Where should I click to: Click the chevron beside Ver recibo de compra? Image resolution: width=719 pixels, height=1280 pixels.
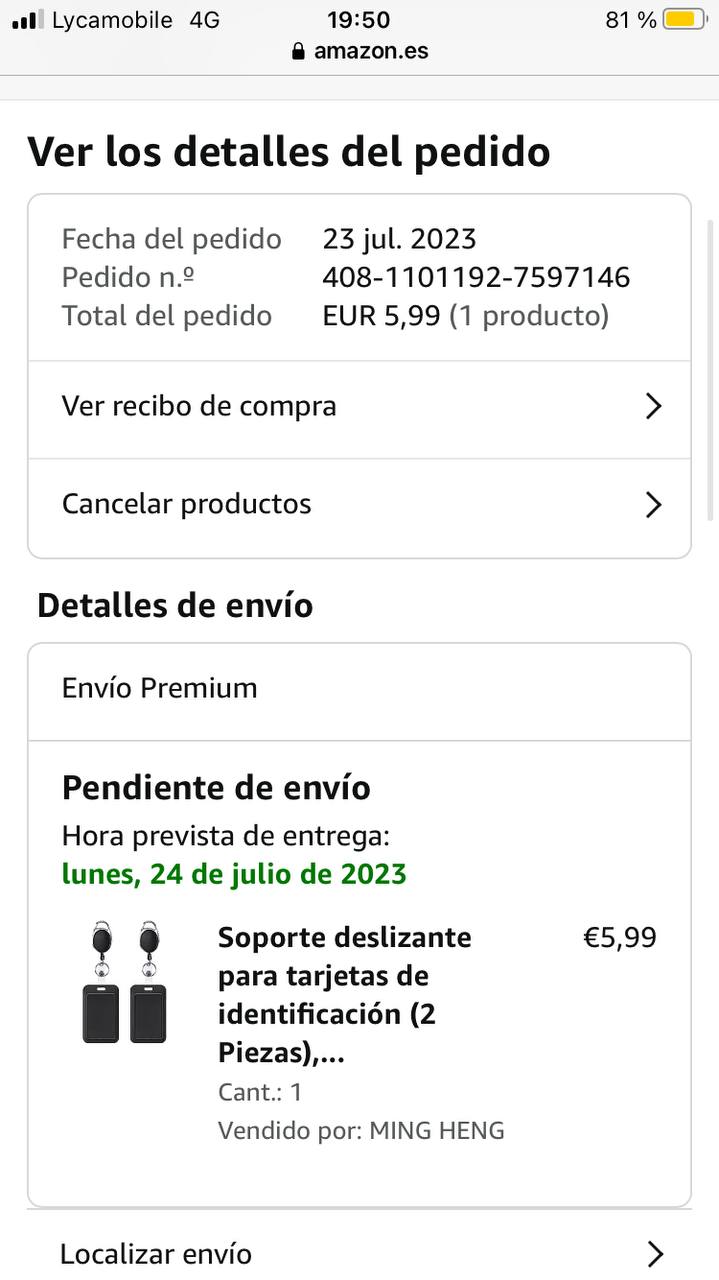(x=653, y=406)
